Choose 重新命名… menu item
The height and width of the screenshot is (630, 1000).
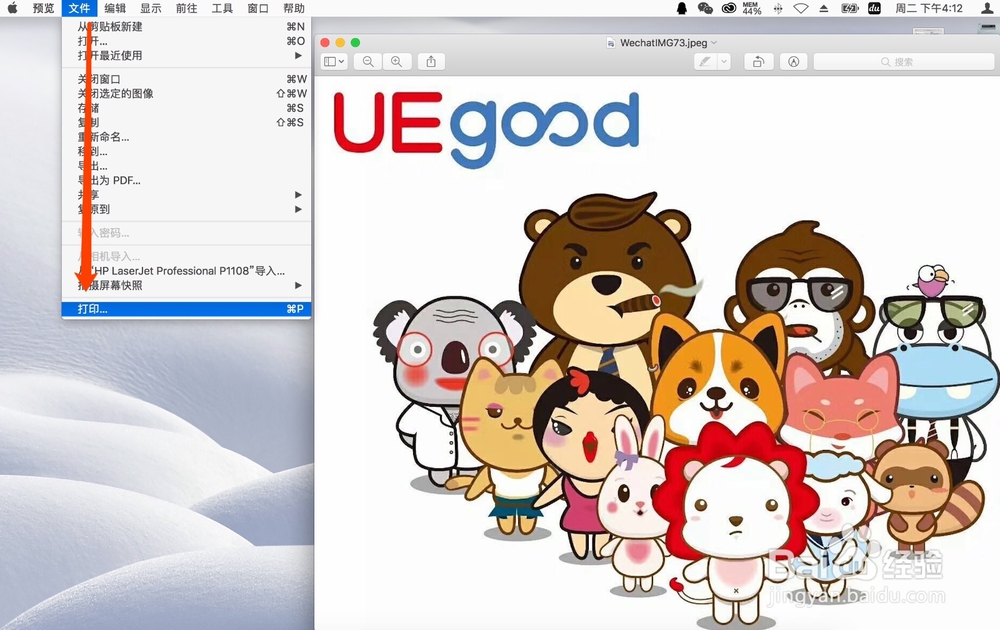click(186, 137)
